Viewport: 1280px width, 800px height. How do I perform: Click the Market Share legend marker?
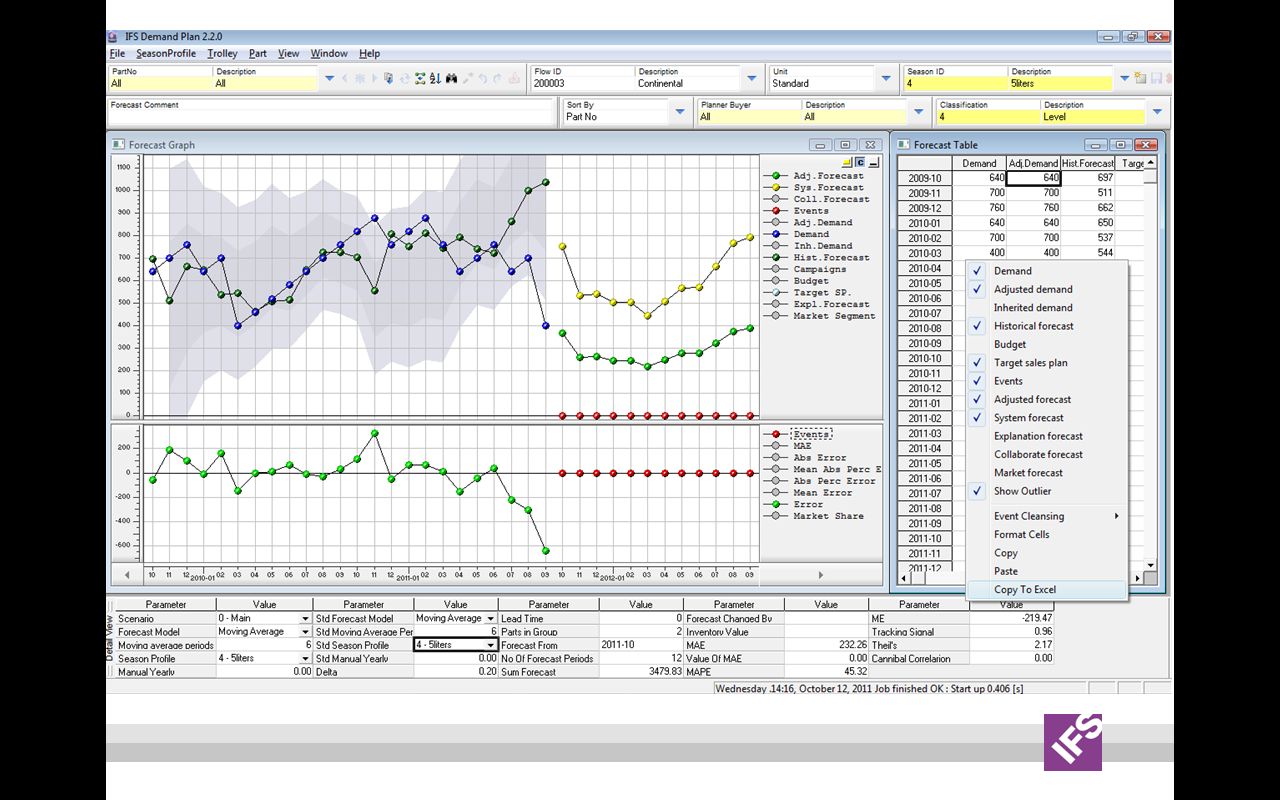point(775,516)
